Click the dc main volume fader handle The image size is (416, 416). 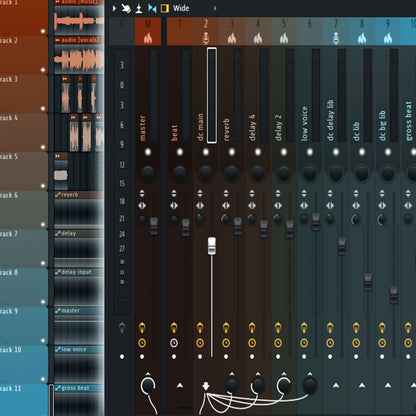(212, 246)
